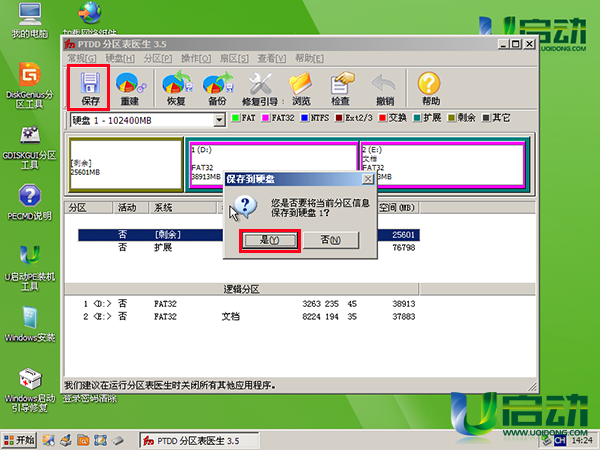Open the 分区 menu in menu bar
600x450 pixels.
[x=155, y=59]
